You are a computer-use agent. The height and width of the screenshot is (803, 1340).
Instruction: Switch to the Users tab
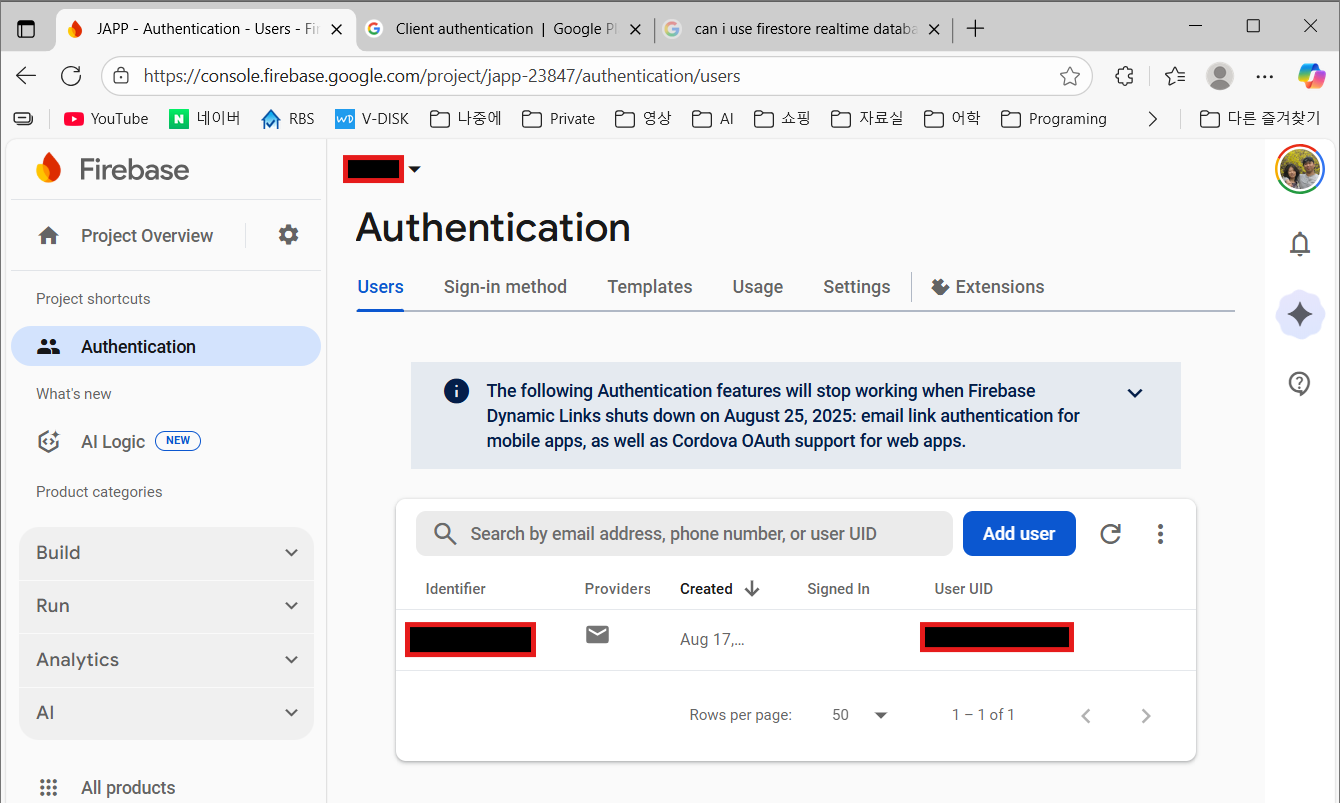click(380, 287)
